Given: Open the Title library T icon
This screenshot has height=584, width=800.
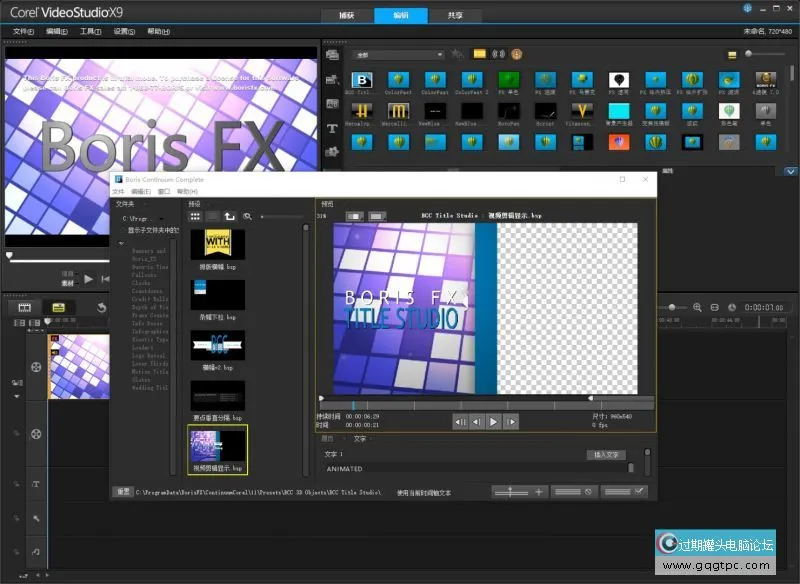Looking at the screenshot, I should (332, 128).
